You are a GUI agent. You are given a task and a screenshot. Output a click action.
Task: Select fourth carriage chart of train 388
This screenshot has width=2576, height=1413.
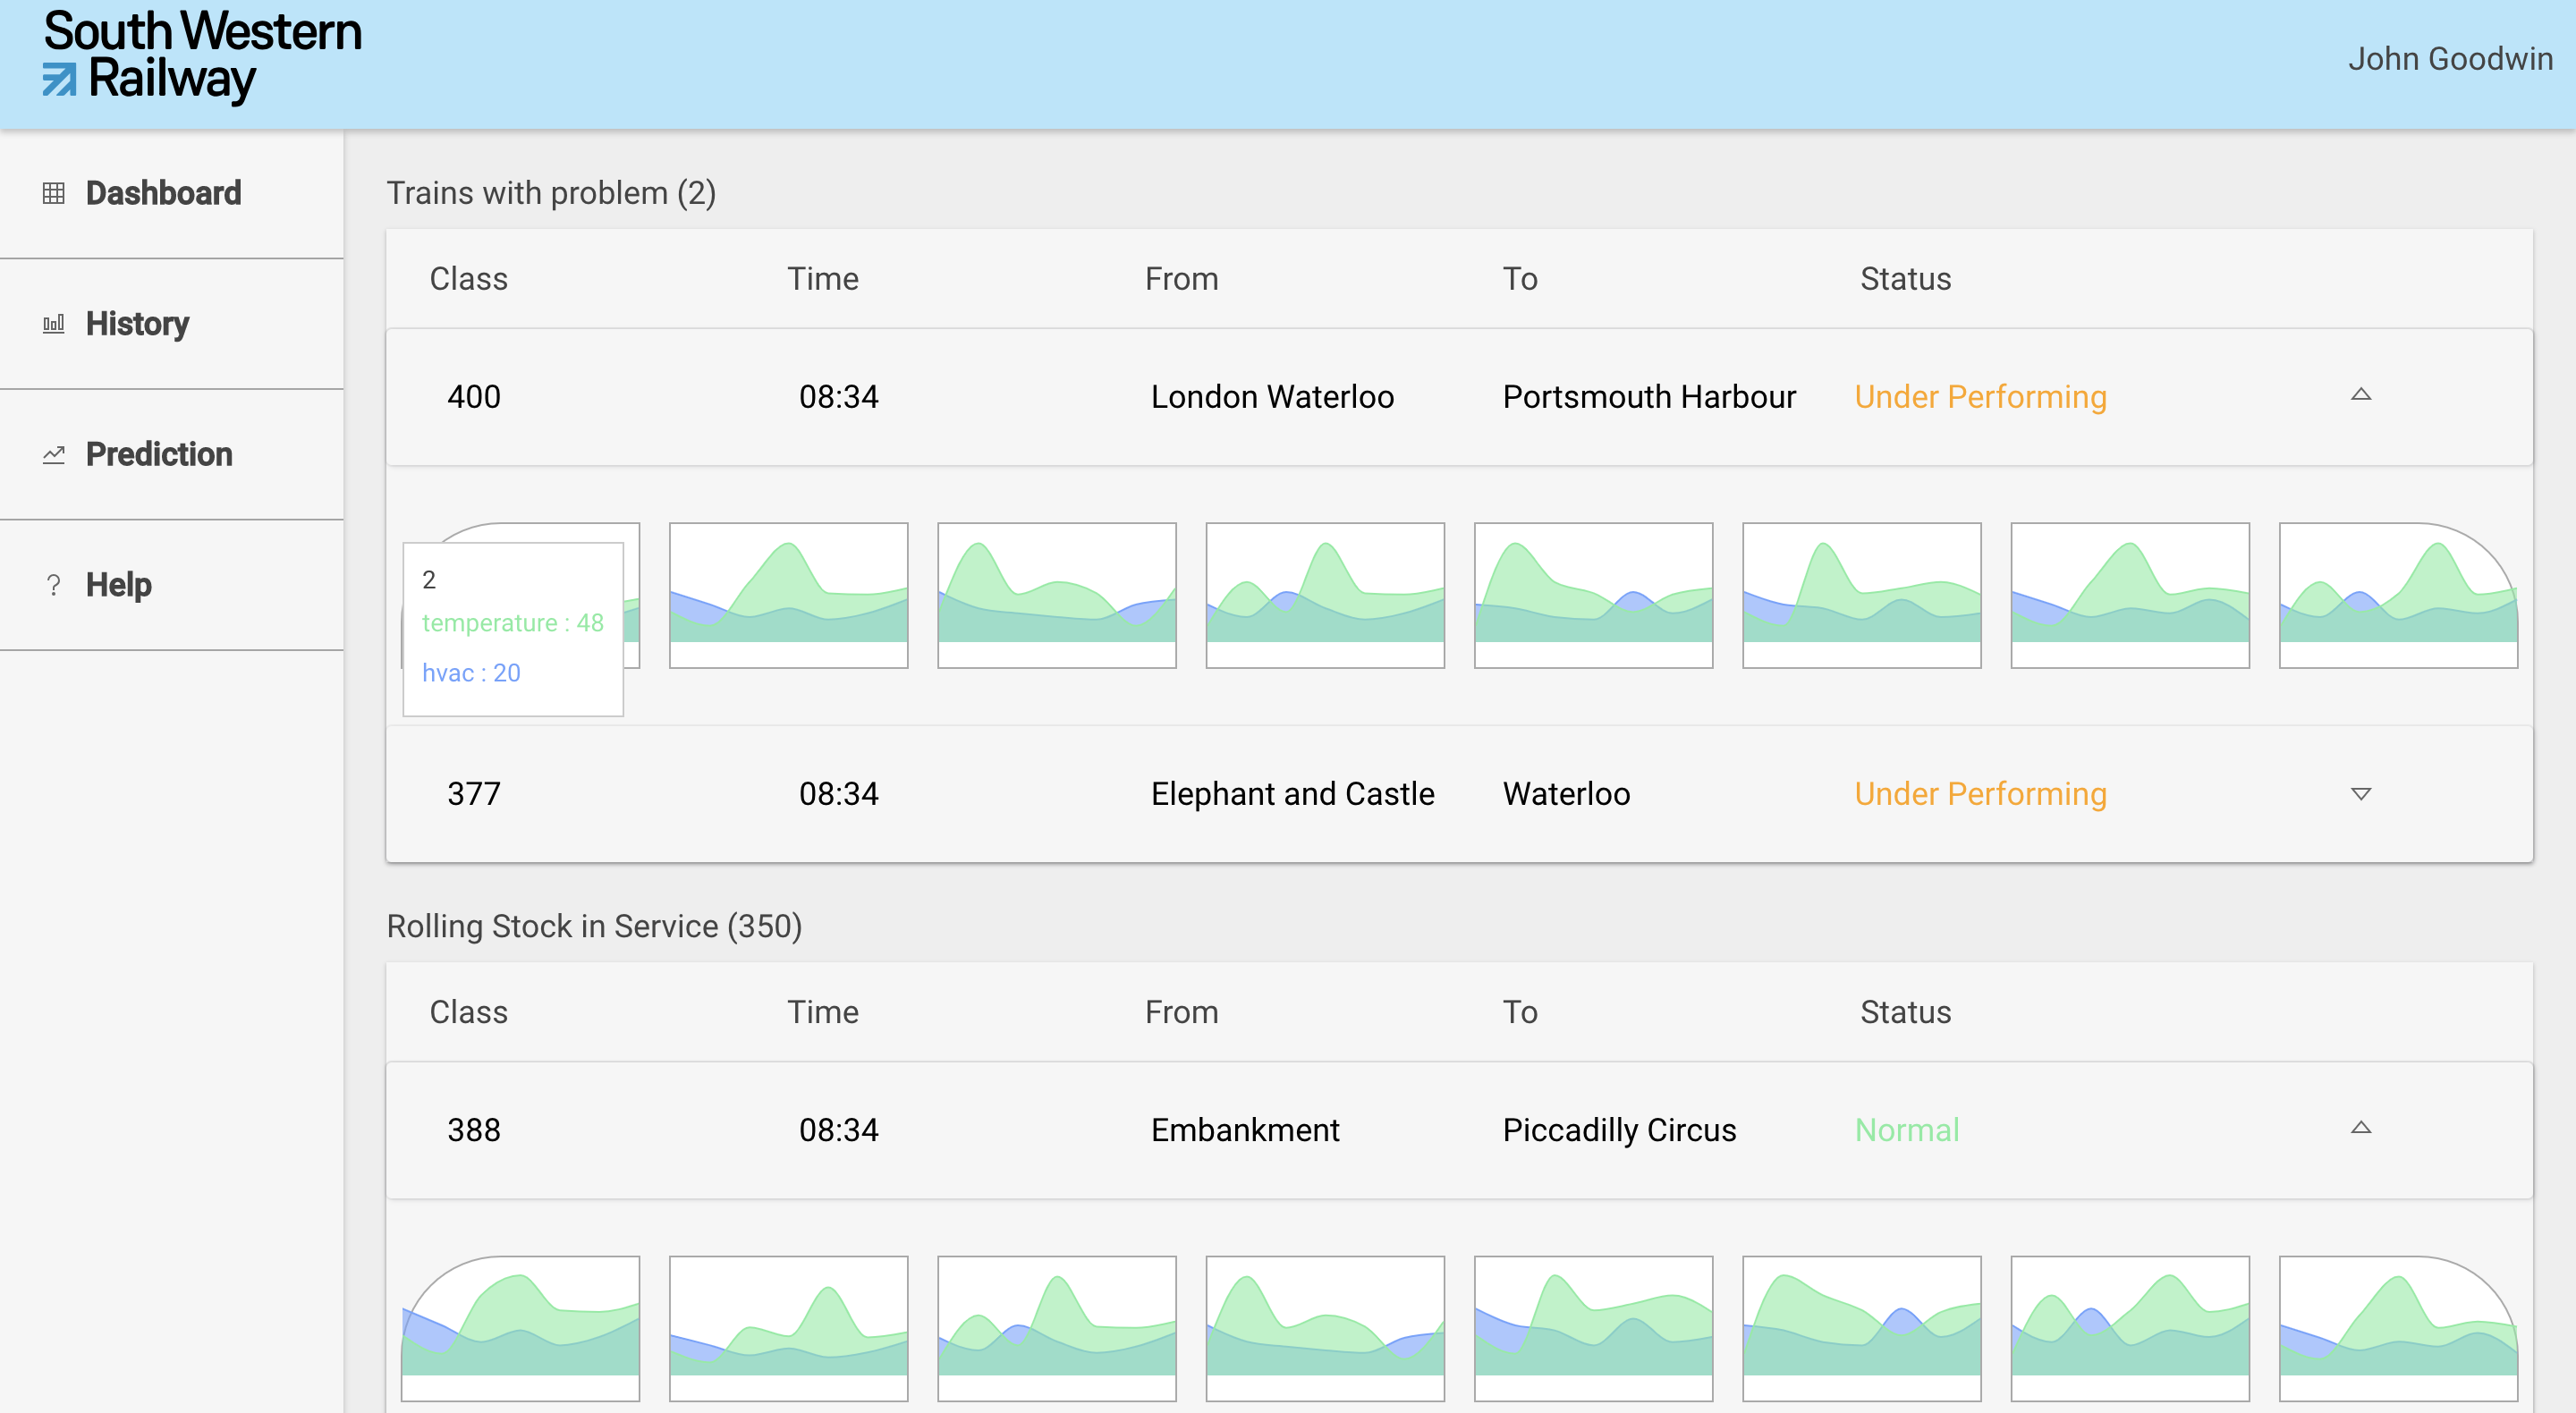pyautogui.click(x=1325, y=1328)
